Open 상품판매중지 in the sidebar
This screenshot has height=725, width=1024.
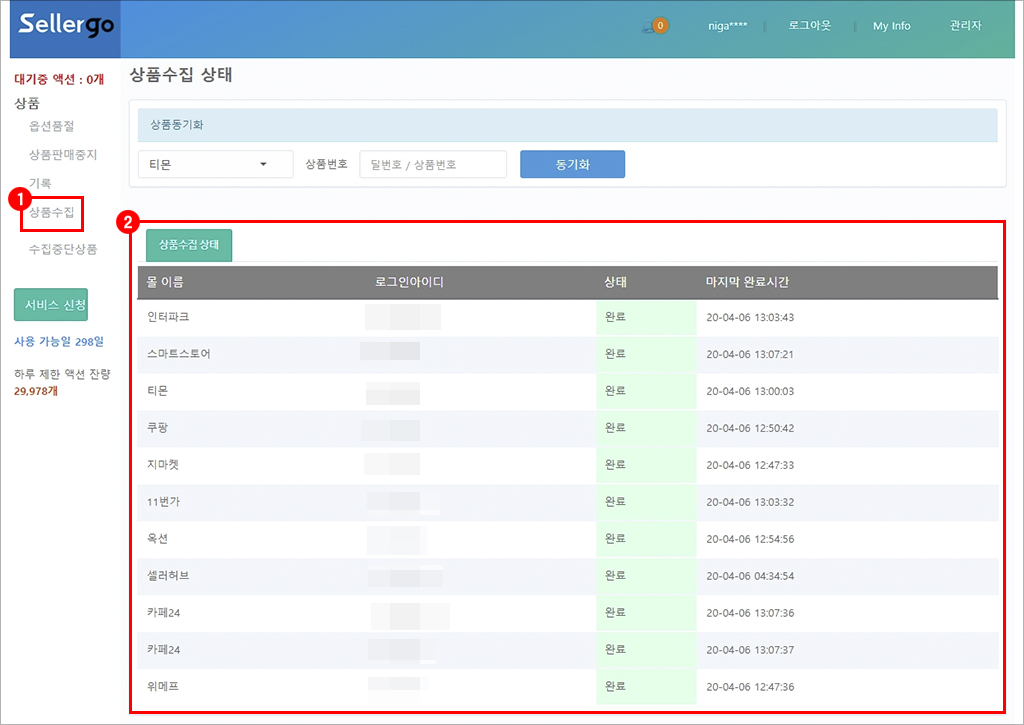tap(63, 155)
